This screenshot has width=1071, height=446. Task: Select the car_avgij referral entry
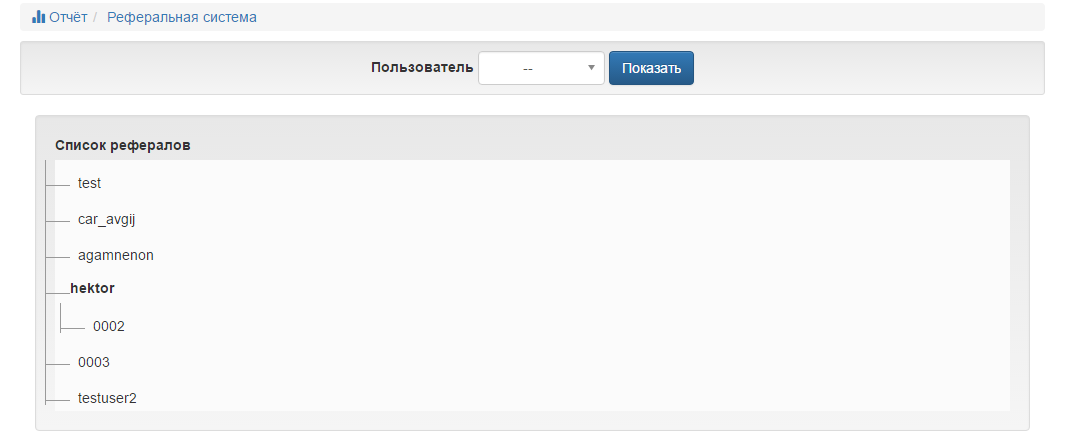107,219
